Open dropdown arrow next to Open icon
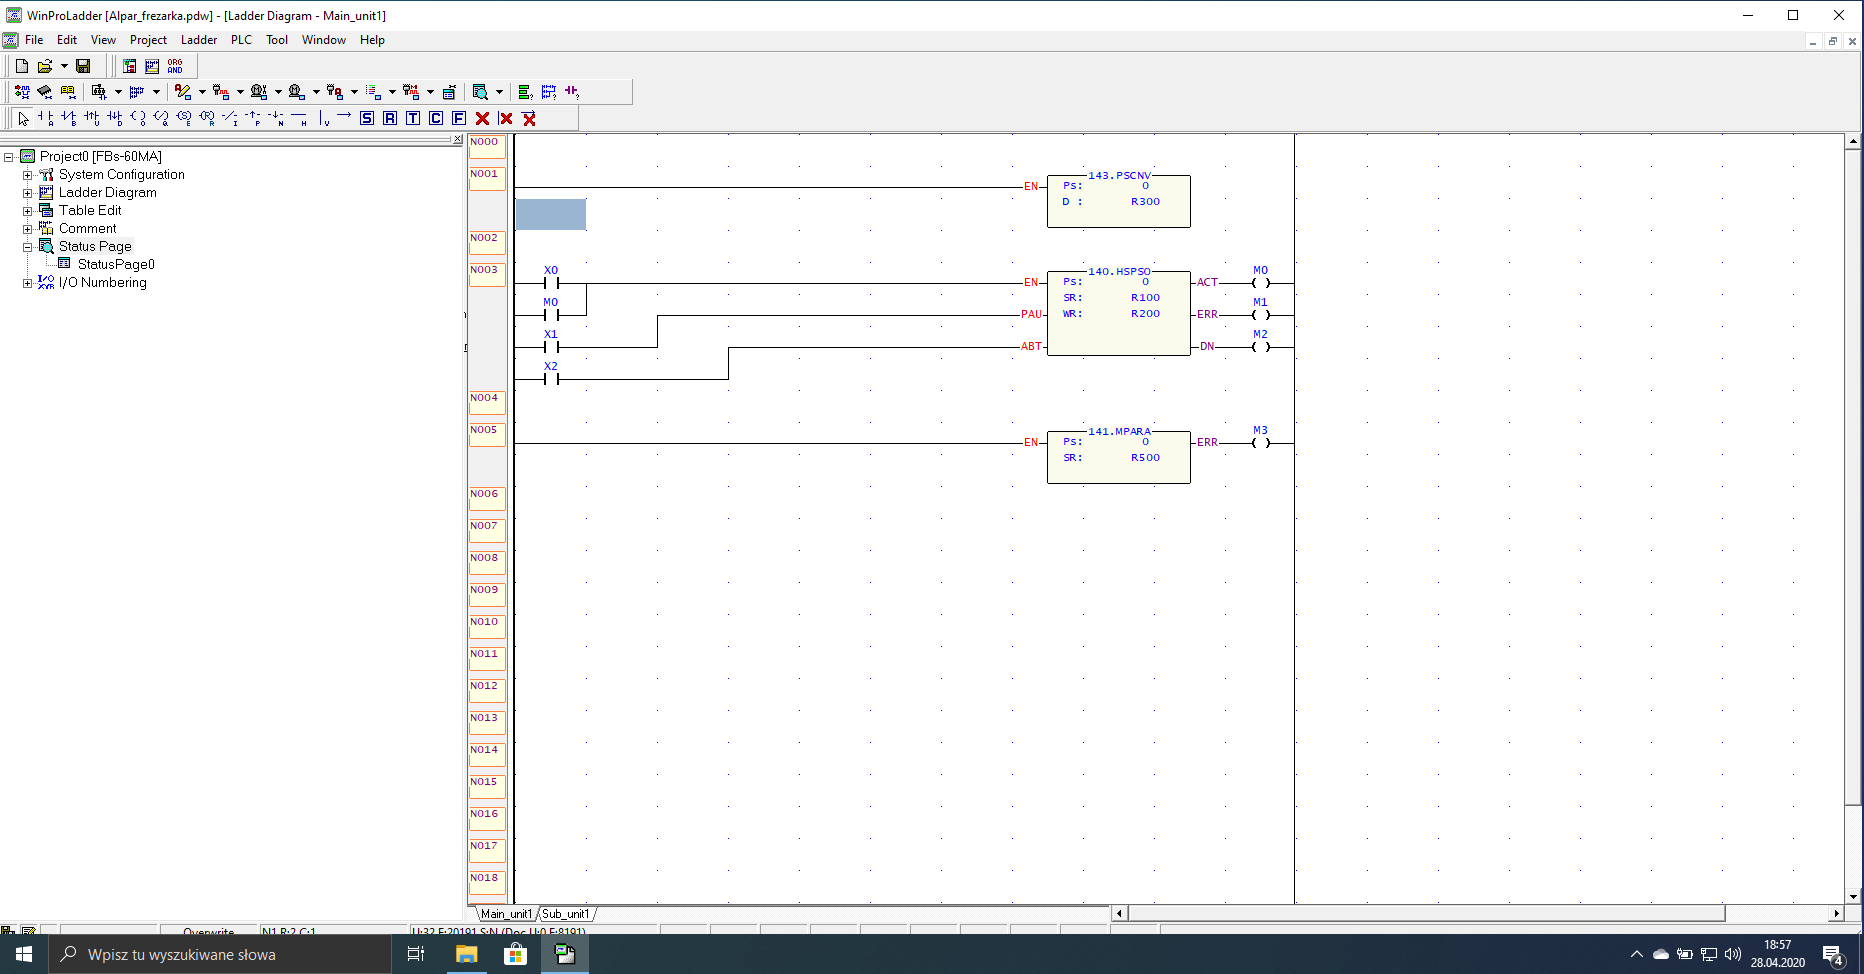The width and height of the screenshot is (1864, 974). [x=64, y=66]
